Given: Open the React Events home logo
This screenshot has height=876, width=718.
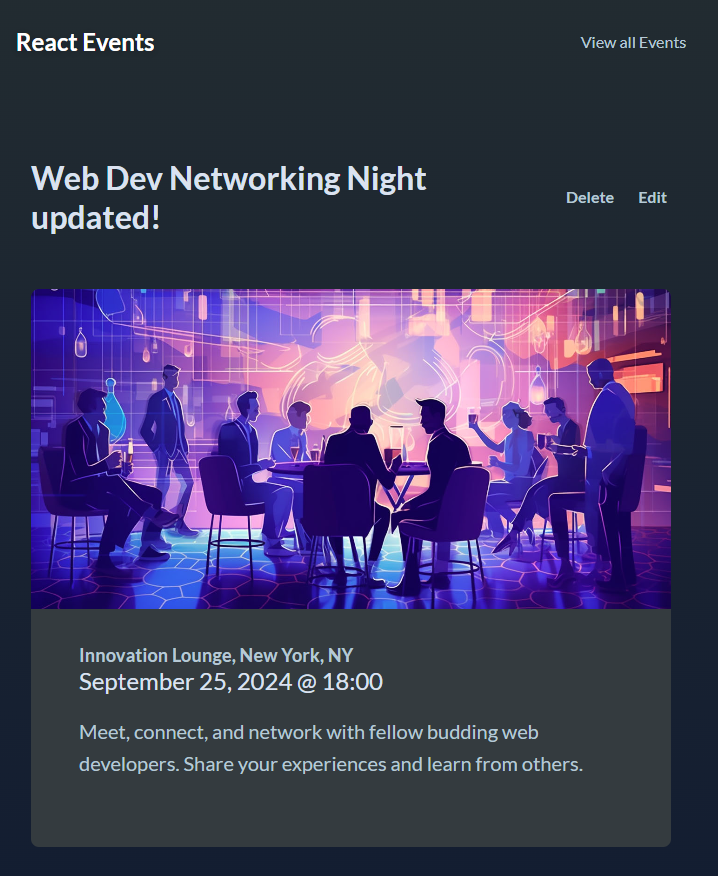Looking at the screenshot, I should [85, 43].
